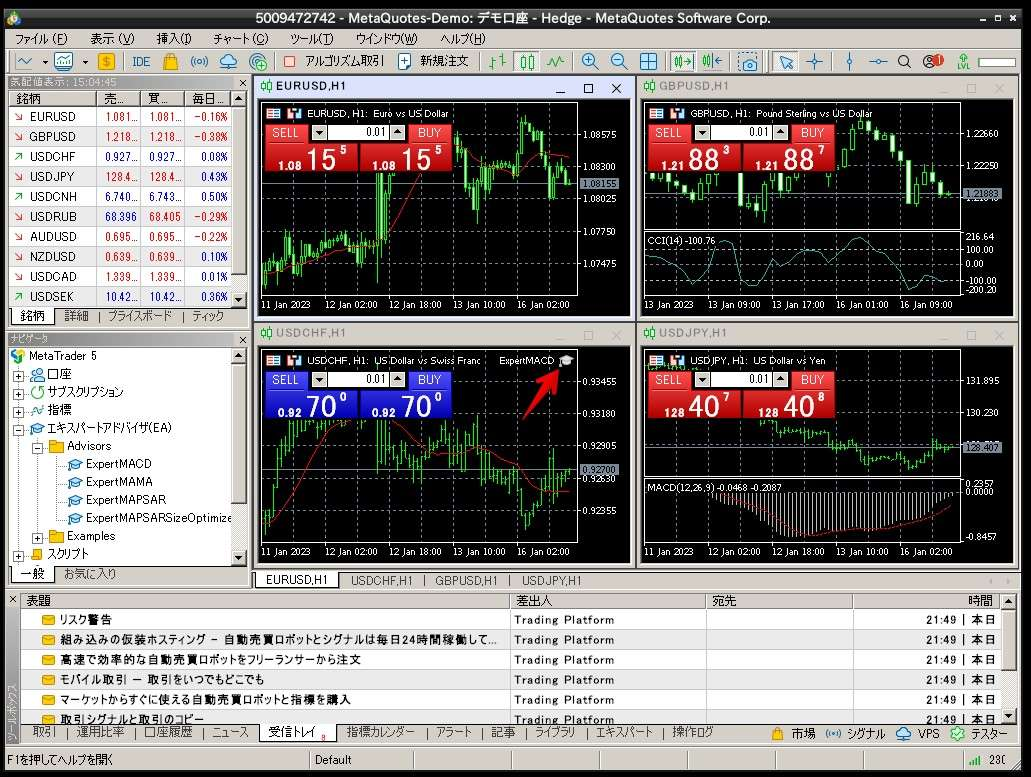The image size is (1031, 777).
Task: Open ファイル(F) menu
Action: pos(41,39)
